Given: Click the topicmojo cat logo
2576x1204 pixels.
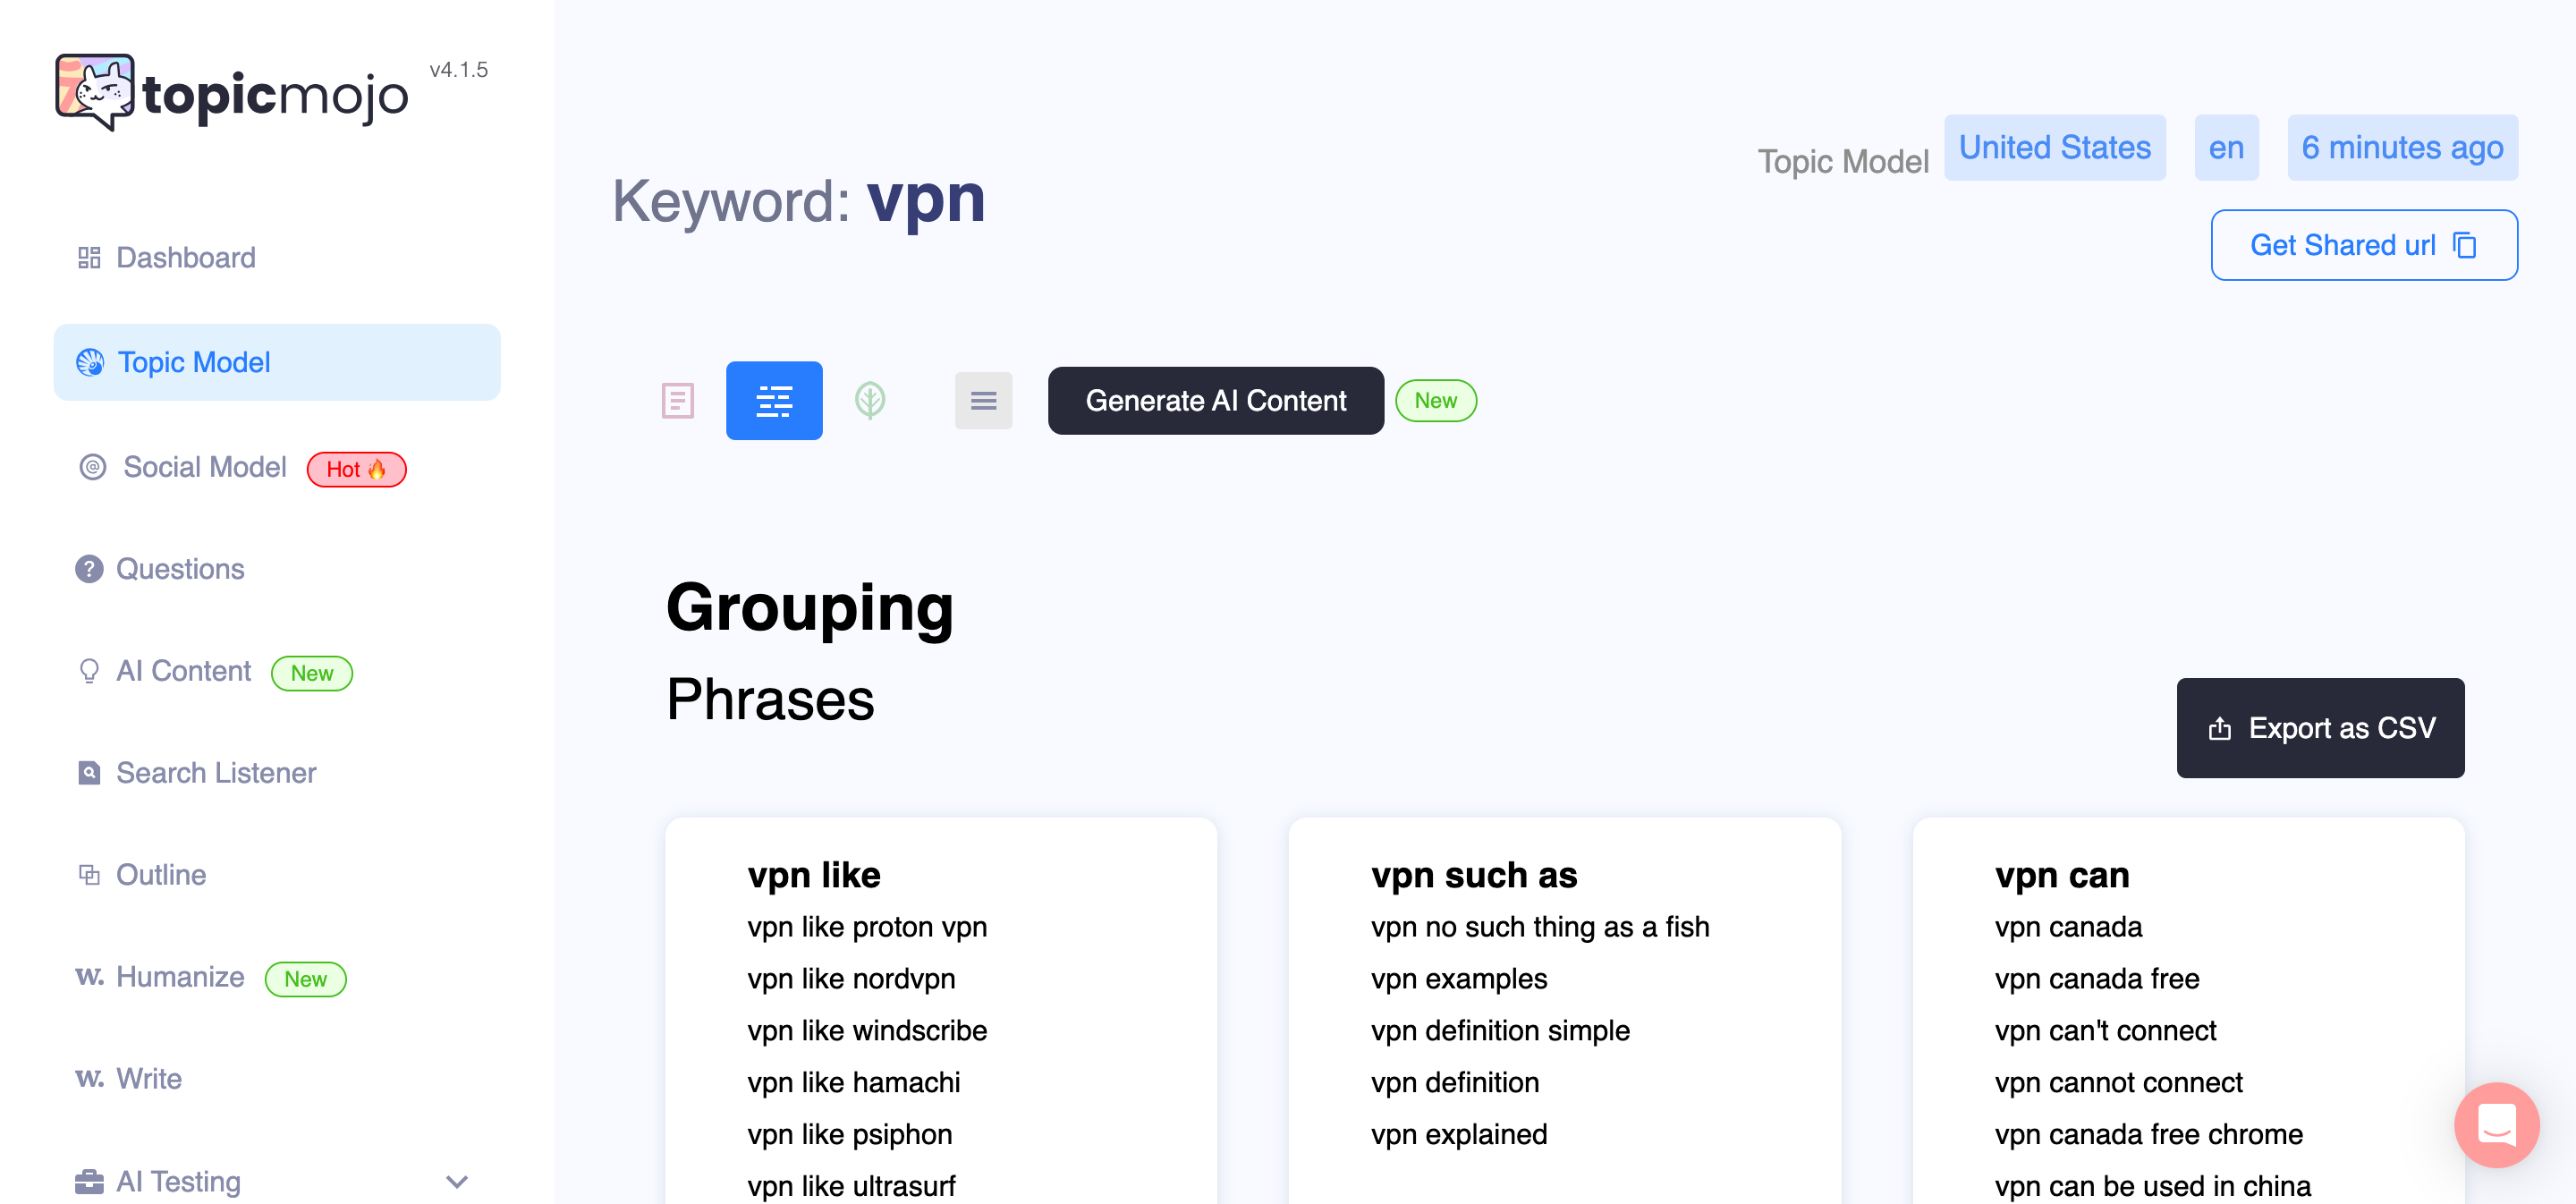Looking at the screenshot, I should [x=95, y=92].
